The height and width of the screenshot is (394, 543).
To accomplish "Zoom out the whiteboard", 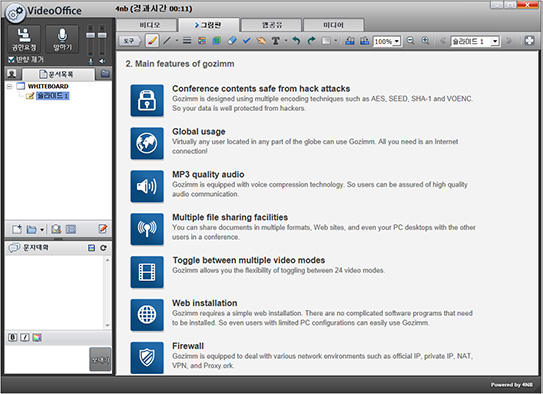I will click(x=410, y=41).
